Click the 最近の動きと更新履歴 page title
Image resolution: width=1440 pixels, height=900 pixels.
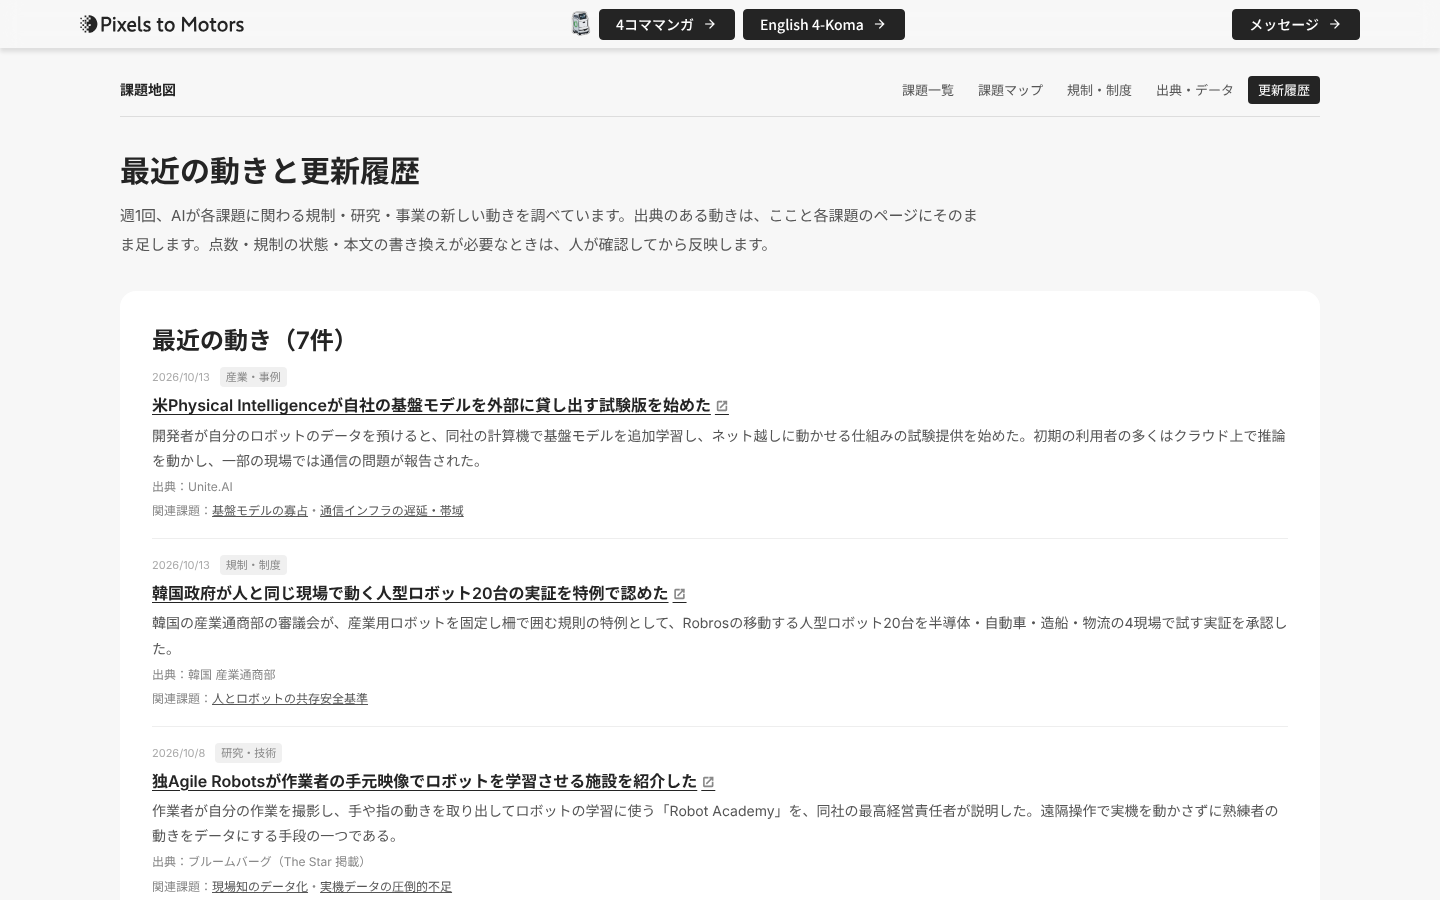270,171
